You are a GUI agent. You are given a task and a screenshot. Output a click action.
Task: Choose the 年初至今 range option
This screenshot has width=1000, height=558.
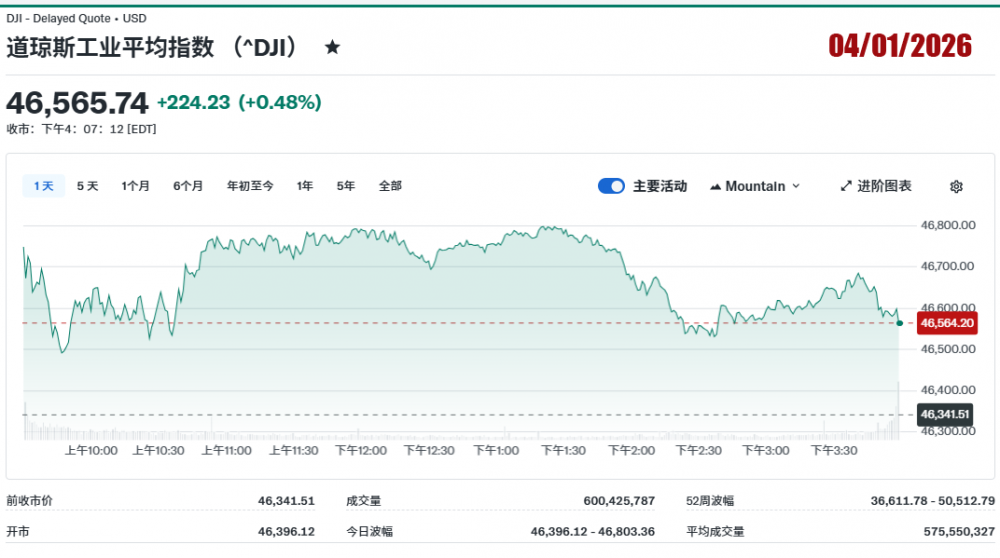coord(250,186)
